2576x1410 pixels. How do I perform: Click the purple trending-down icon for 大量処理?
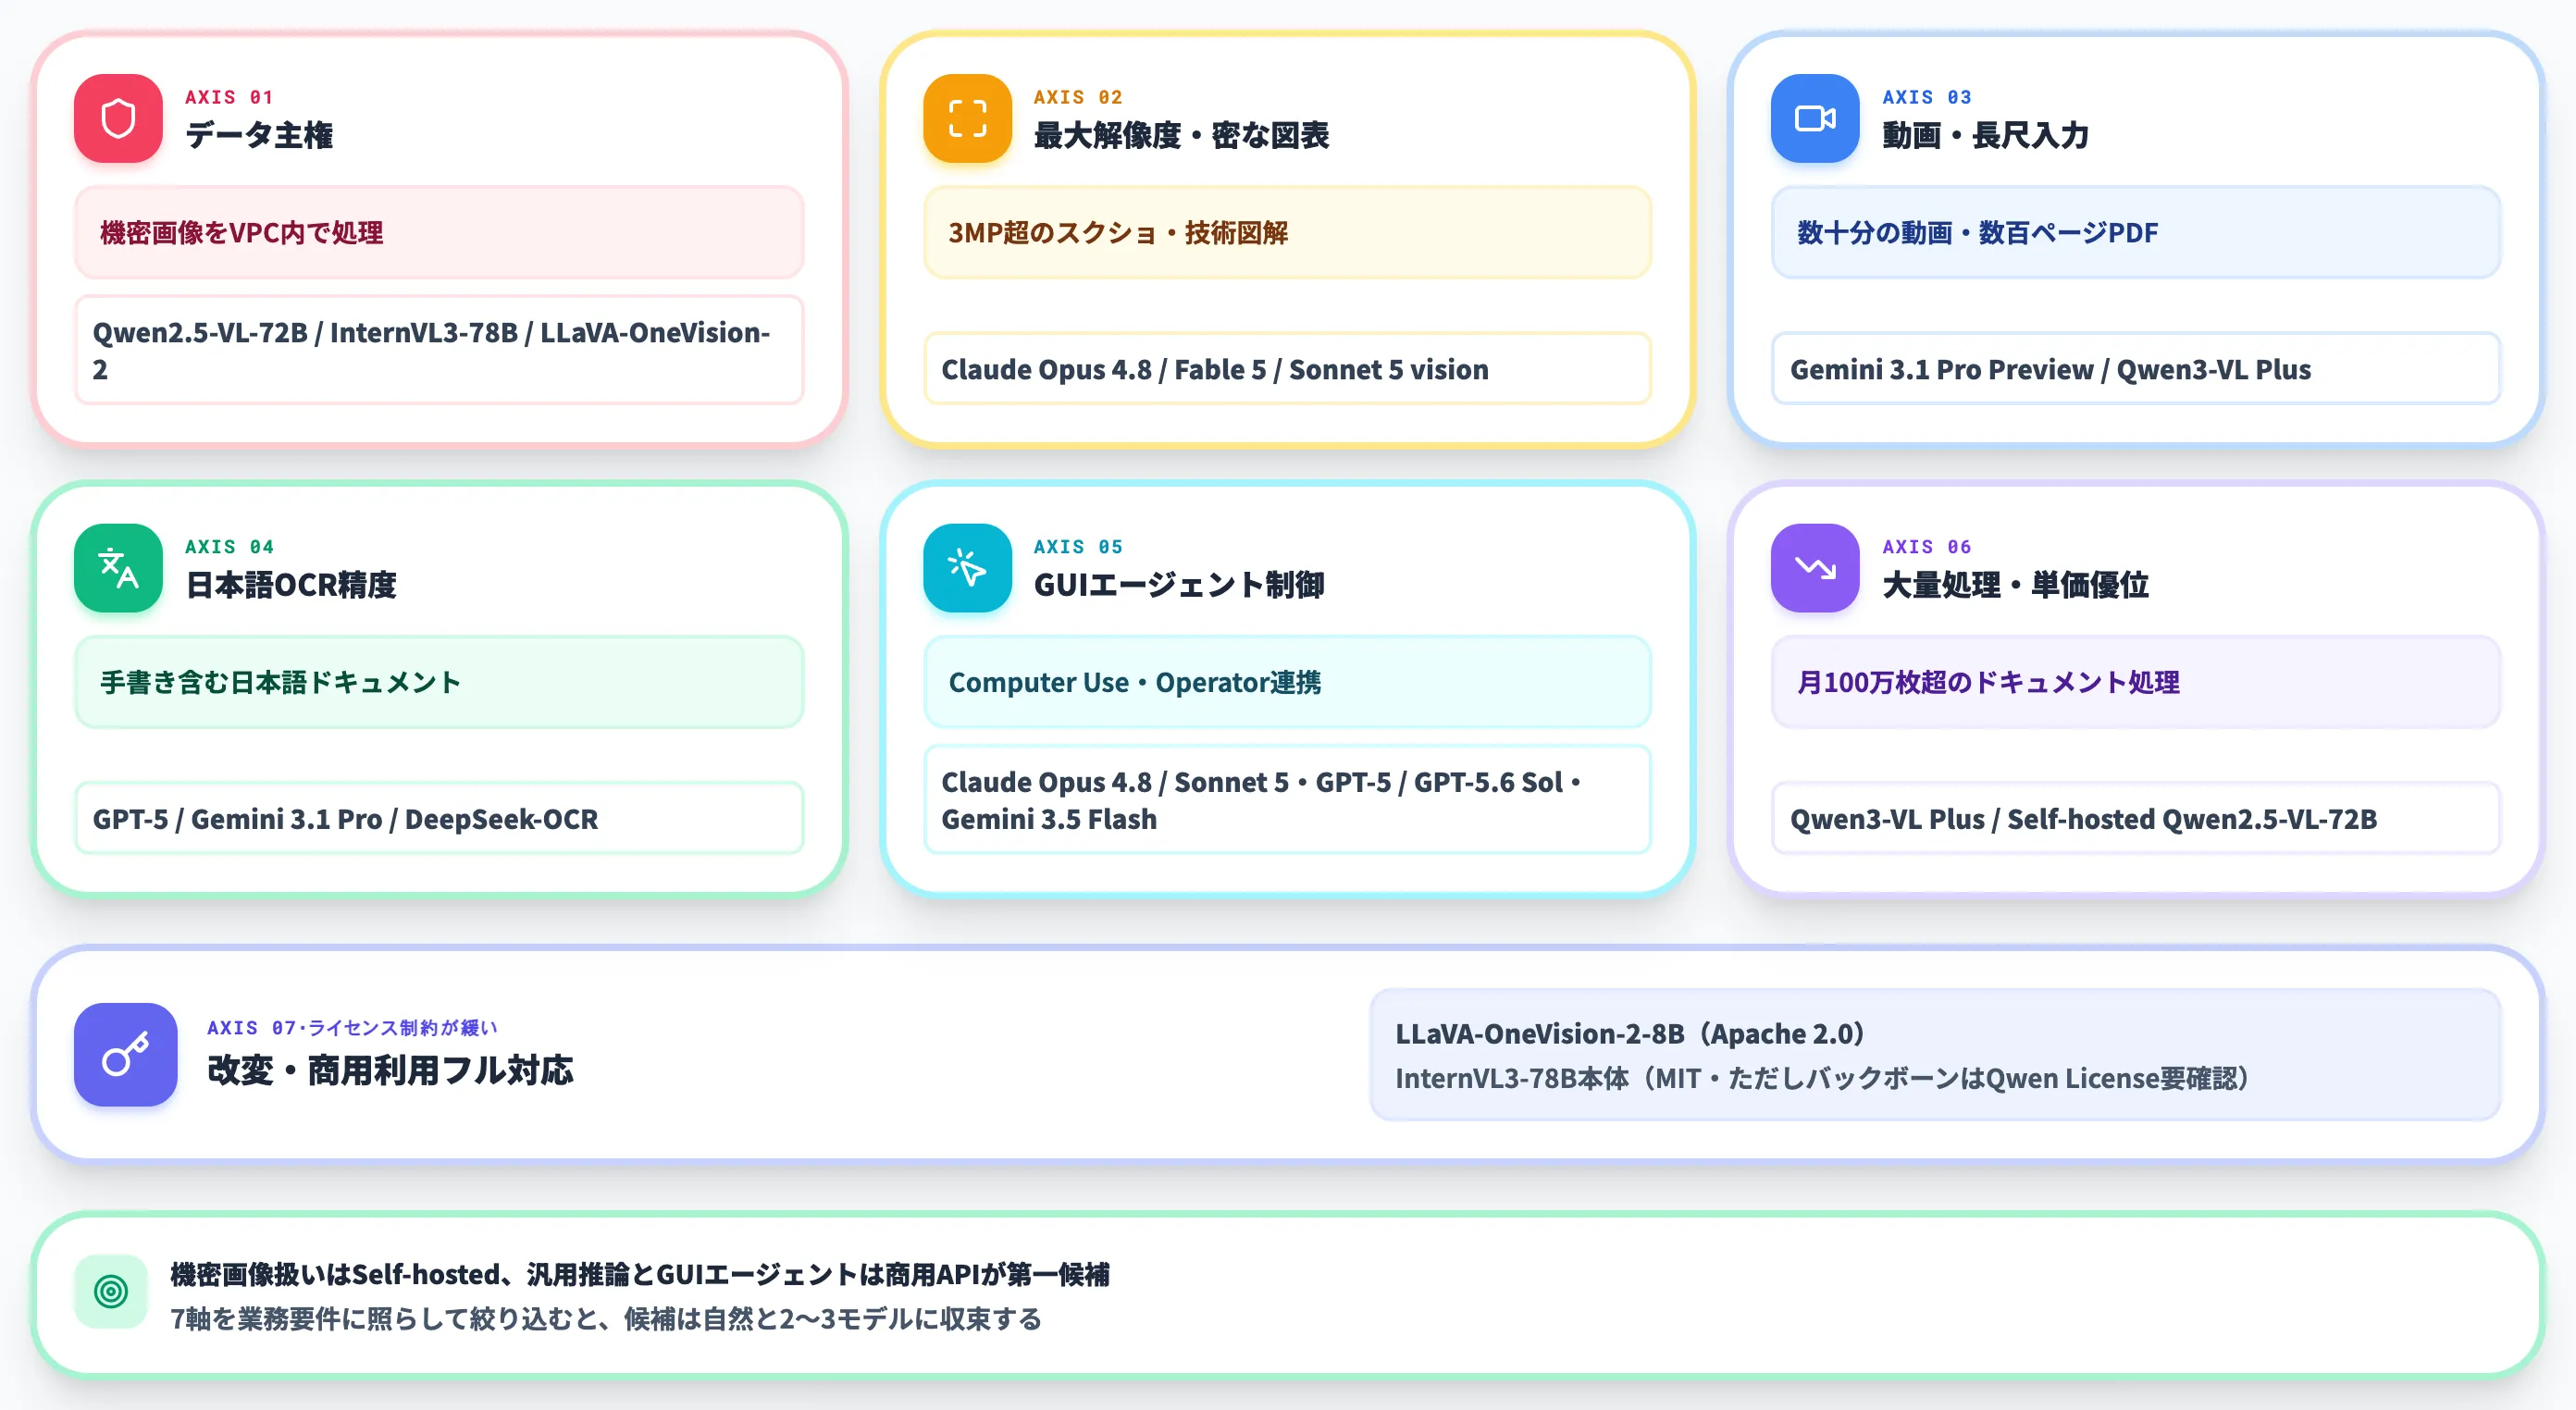coord(1815,568)
